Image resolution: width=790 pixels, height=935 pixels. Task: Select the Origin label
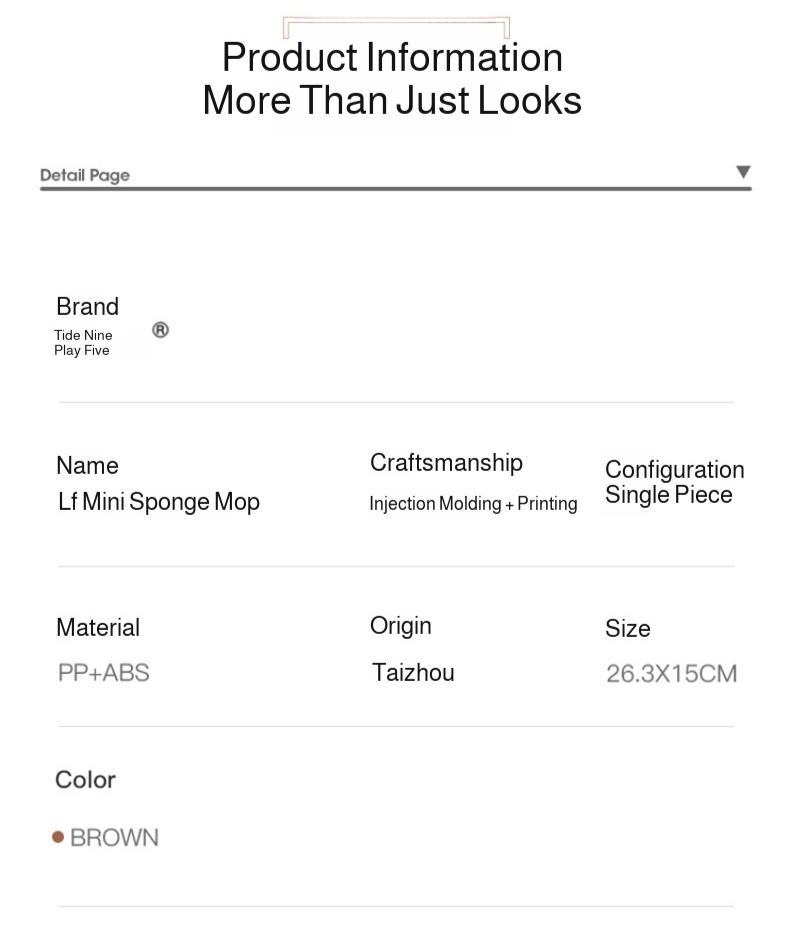(400, 625)
